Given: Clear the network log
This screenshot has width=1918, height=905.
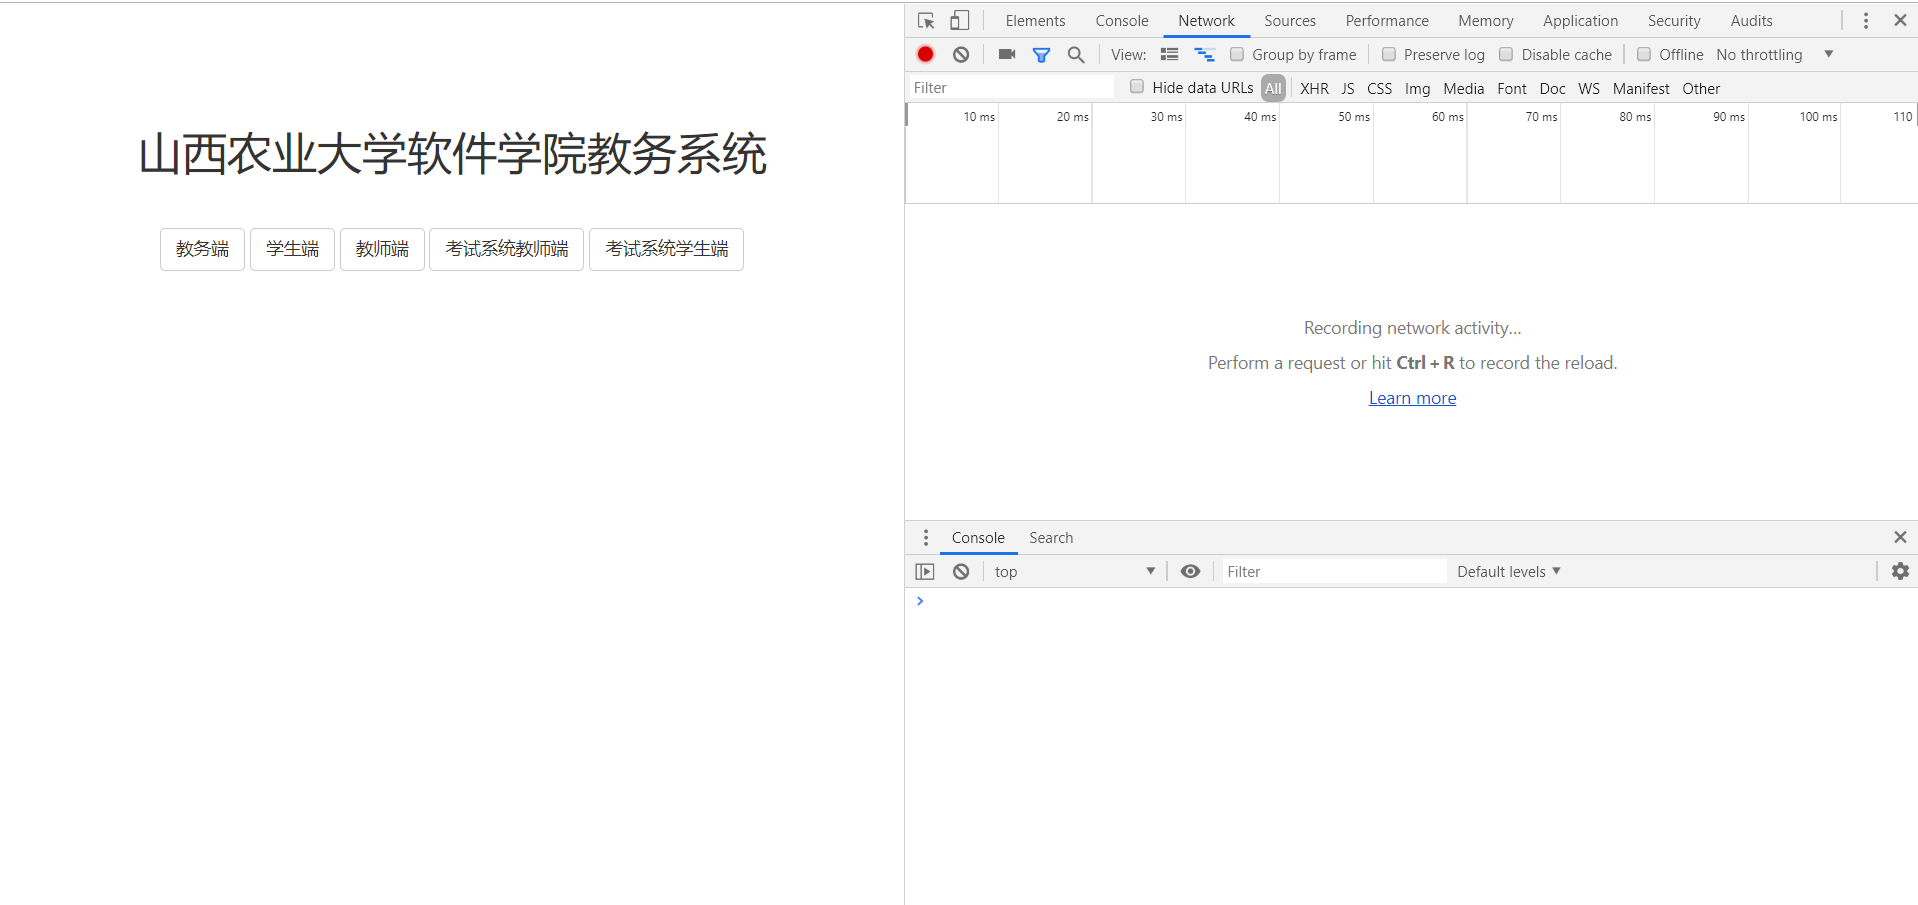Looking at the screenshot, I should (961, 55).
